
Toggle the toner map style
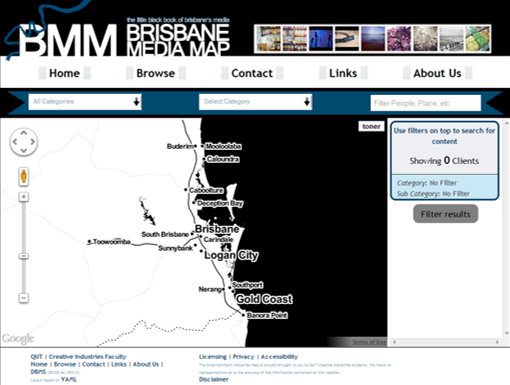point(371,126)
